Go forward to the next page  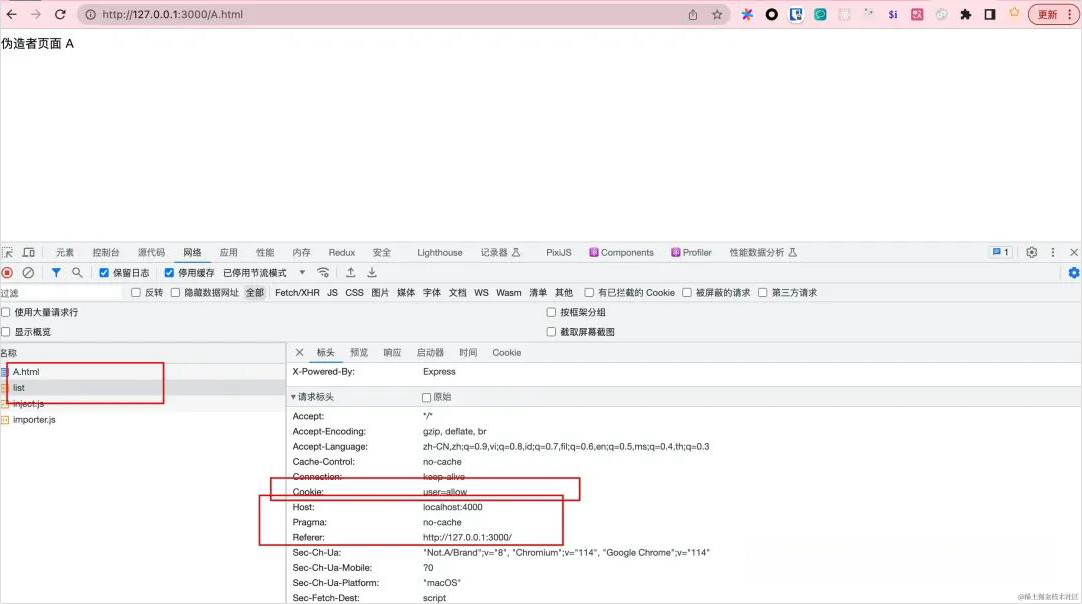36,14
